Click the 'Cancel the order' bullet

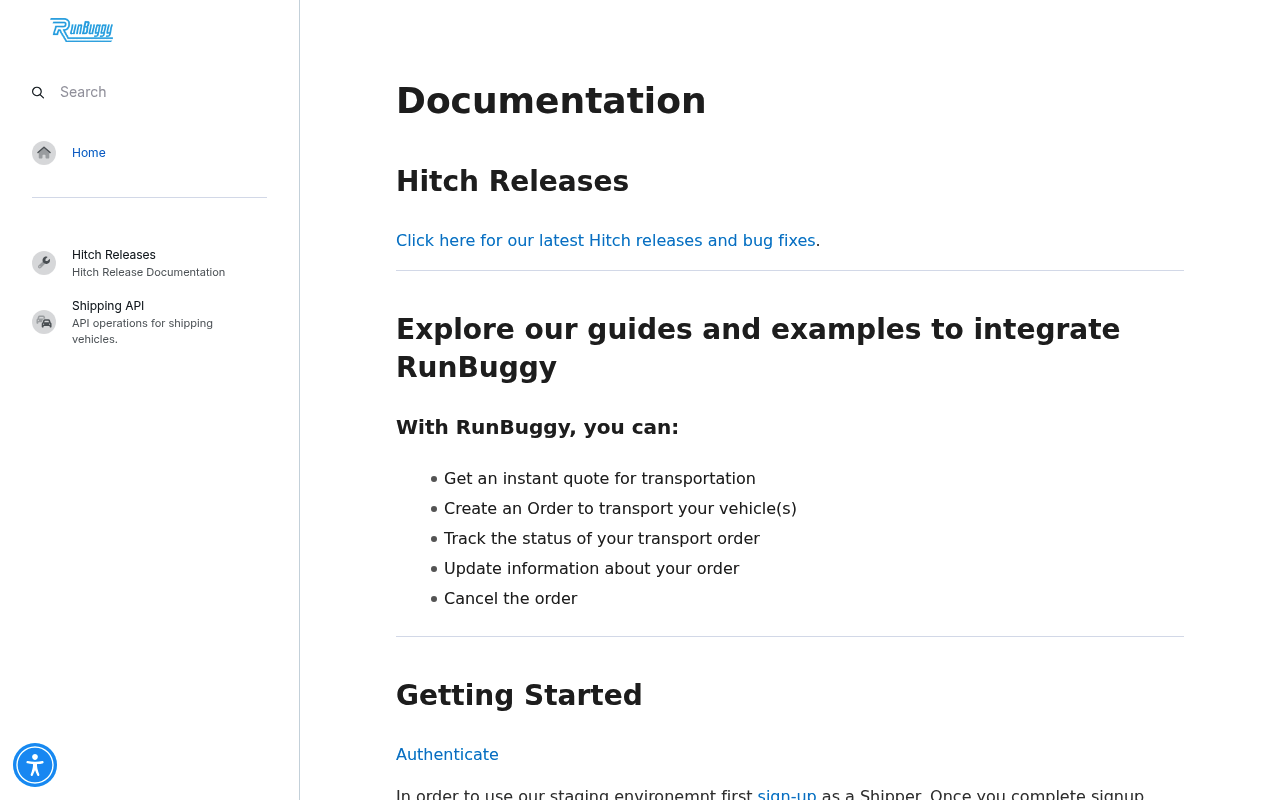[x=511, y=598]
